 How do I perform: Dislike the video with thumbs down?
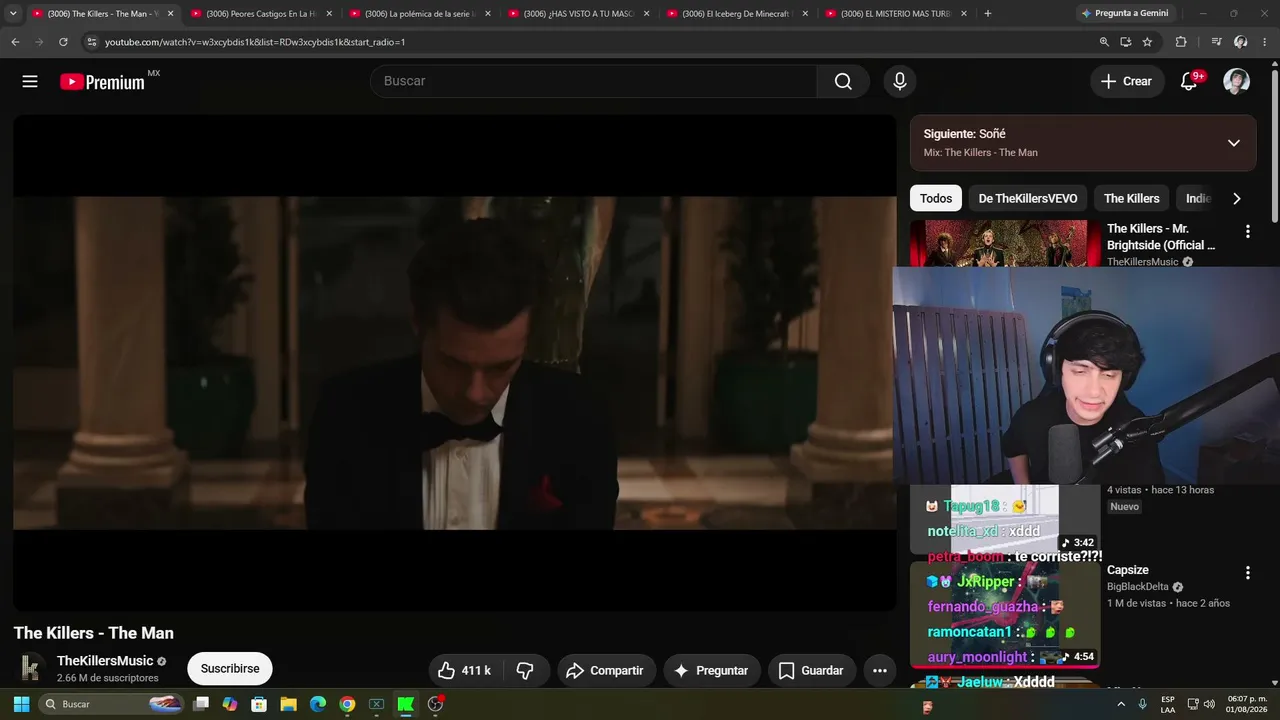point(525,671)
